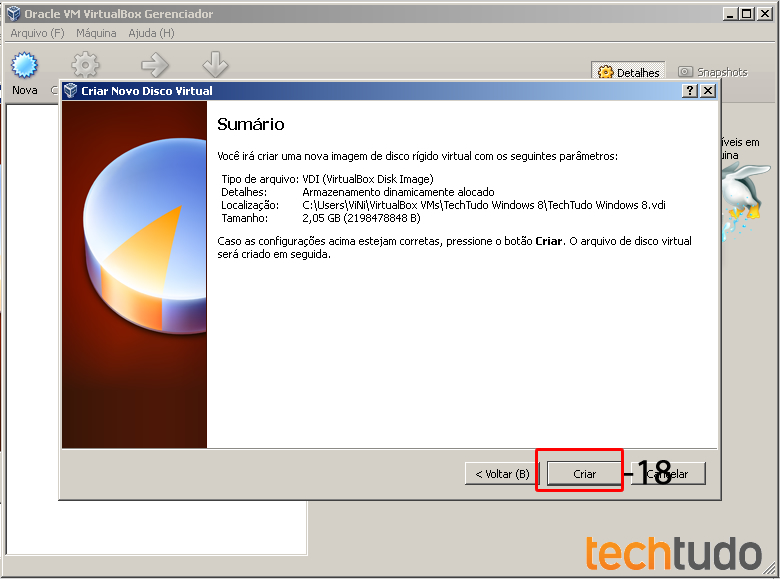Click the Localização label

click(250, 205)
